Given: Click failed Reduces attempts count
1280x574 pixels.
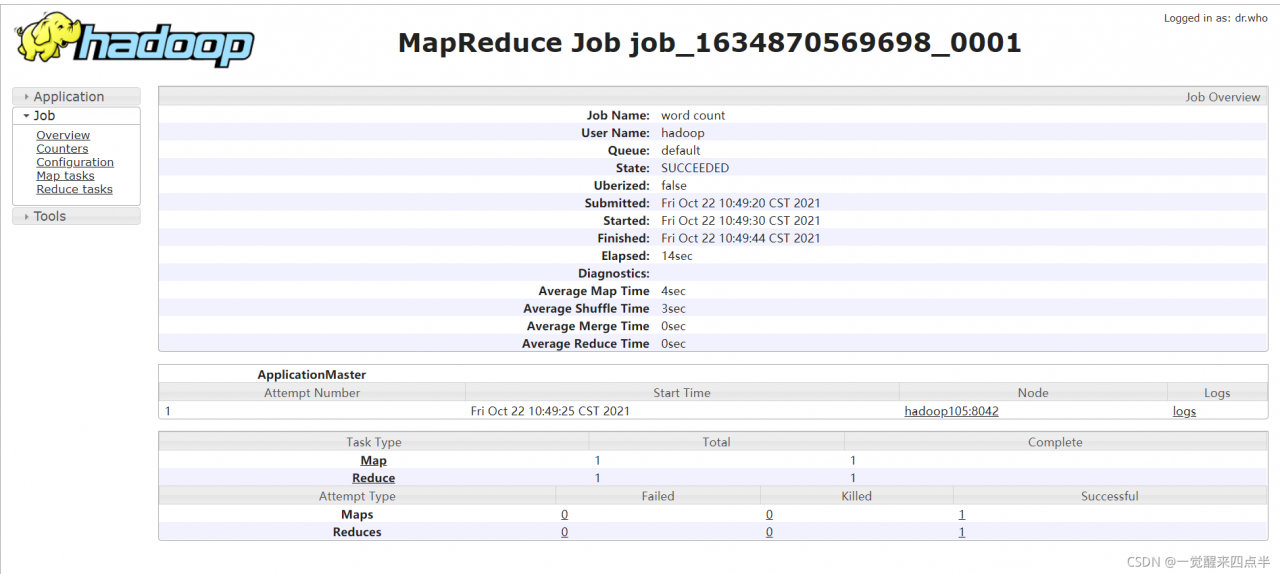Looking at the screenshot, I should pos(564,532).
